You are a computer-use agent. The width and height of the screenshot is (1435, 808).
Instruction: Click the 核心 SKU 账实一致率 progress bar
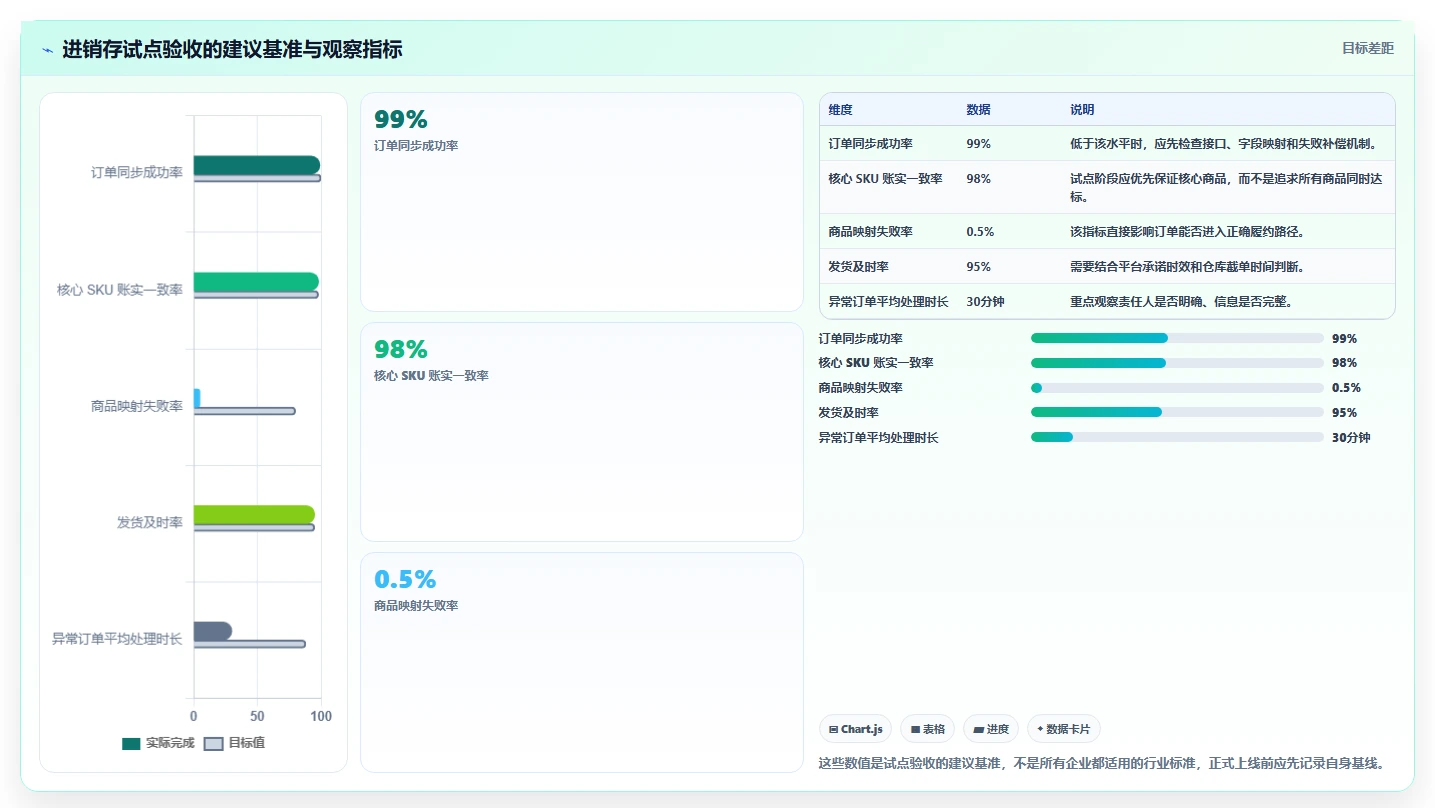tap(1177, 363)
